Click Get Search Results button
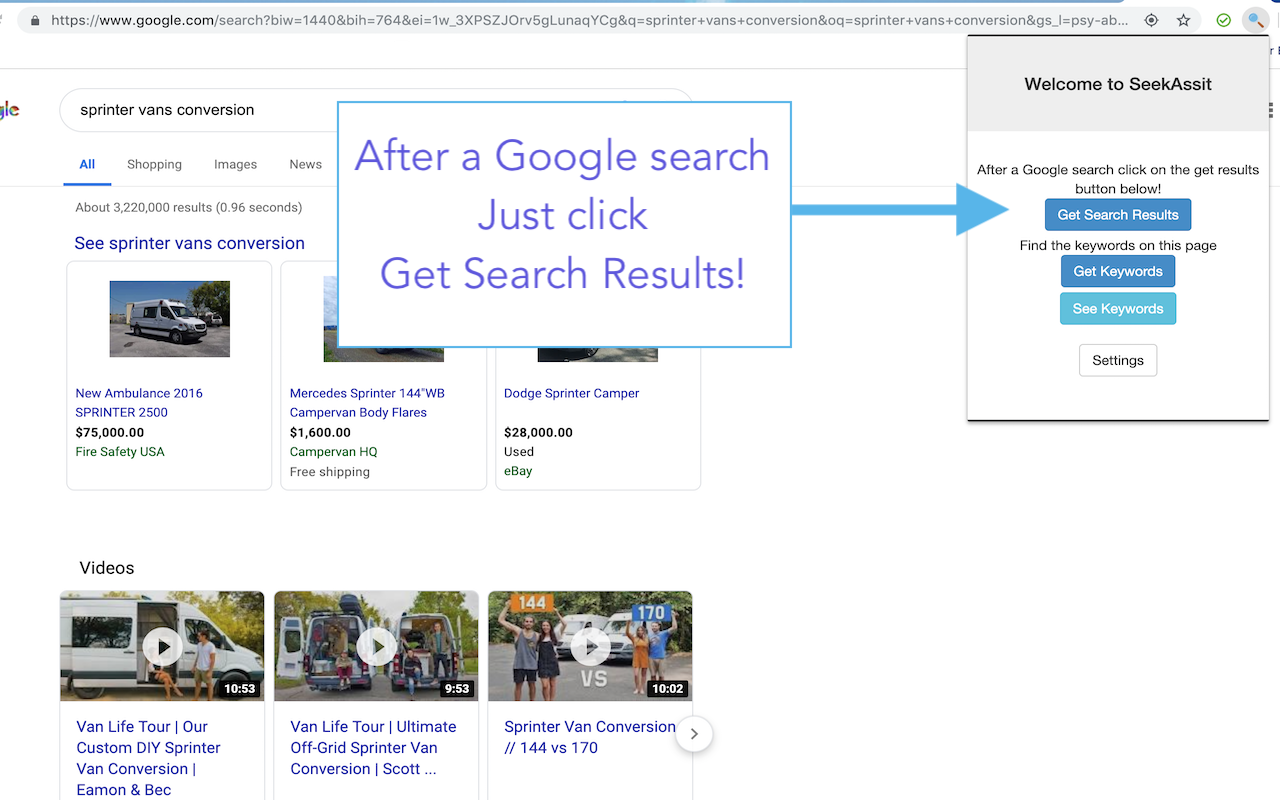The height and width of the screenshot is (800, 1280). coord(1118,215)
